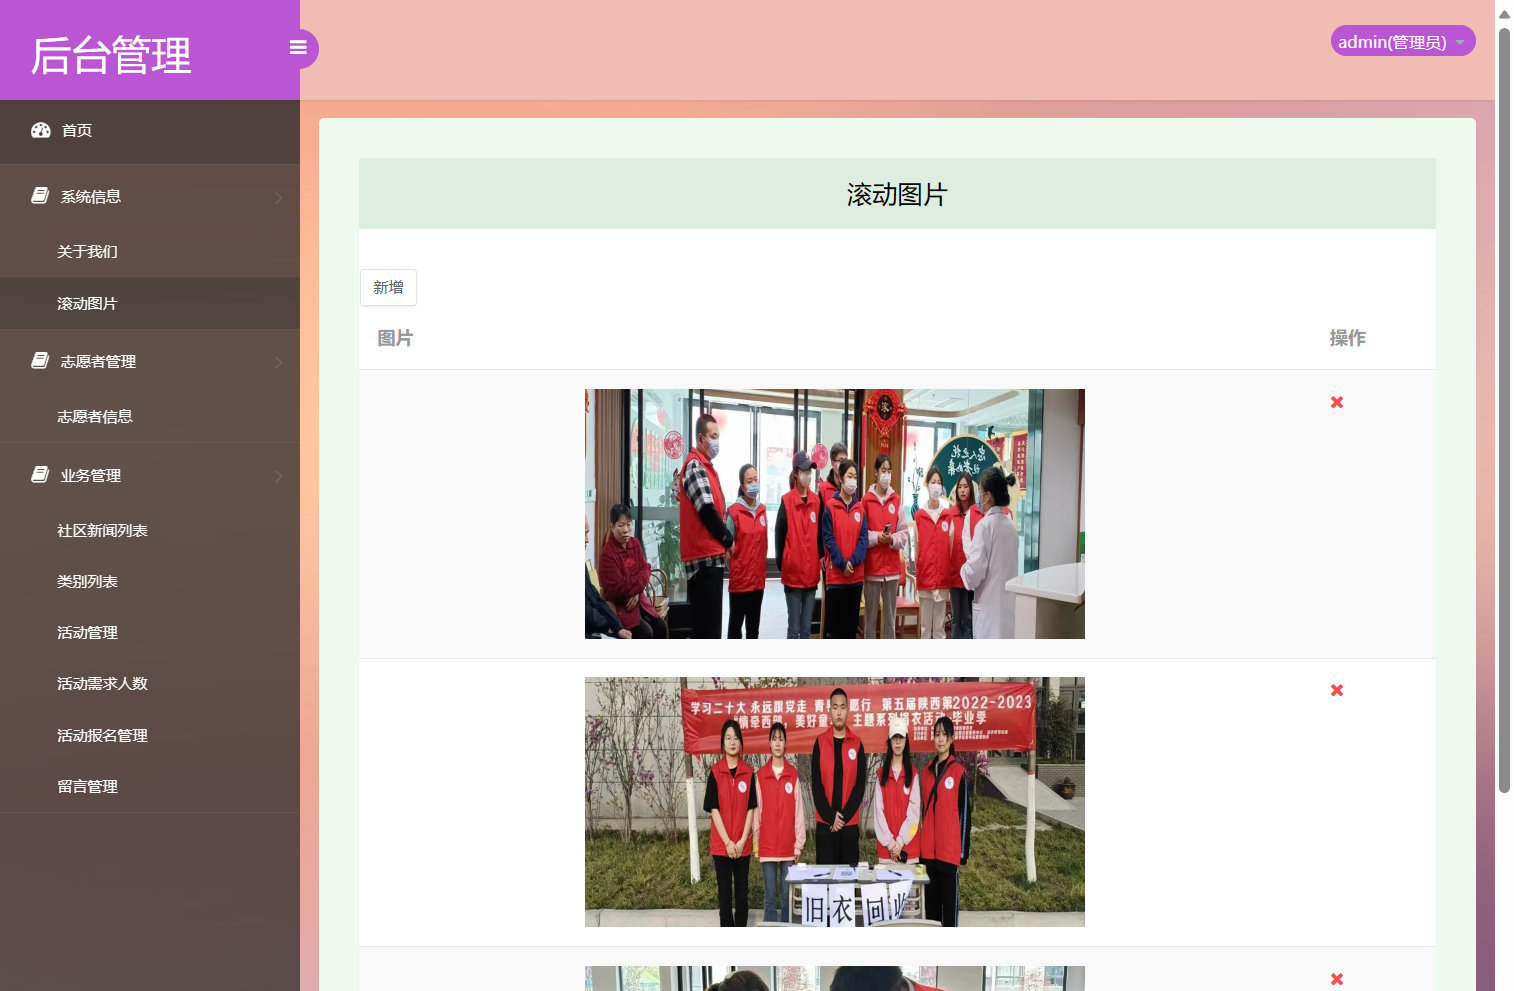Viewport: 1514px width, 991px height.
Task: Select the 志愿者信息 sidebar entry
Action: click(95, 416)
